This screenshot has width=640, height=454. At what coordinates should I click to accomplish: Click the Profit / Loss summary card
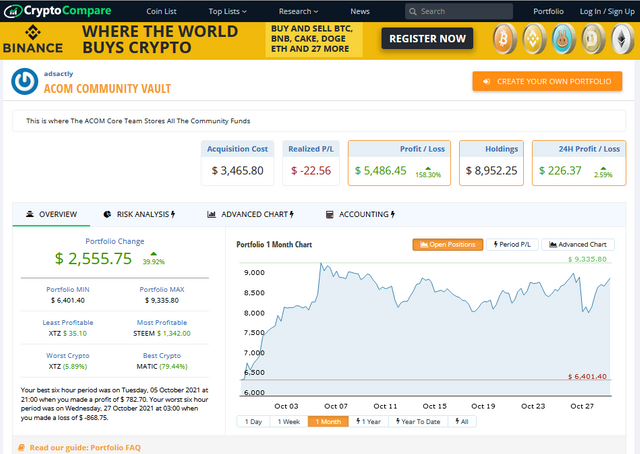pos(399,163)
